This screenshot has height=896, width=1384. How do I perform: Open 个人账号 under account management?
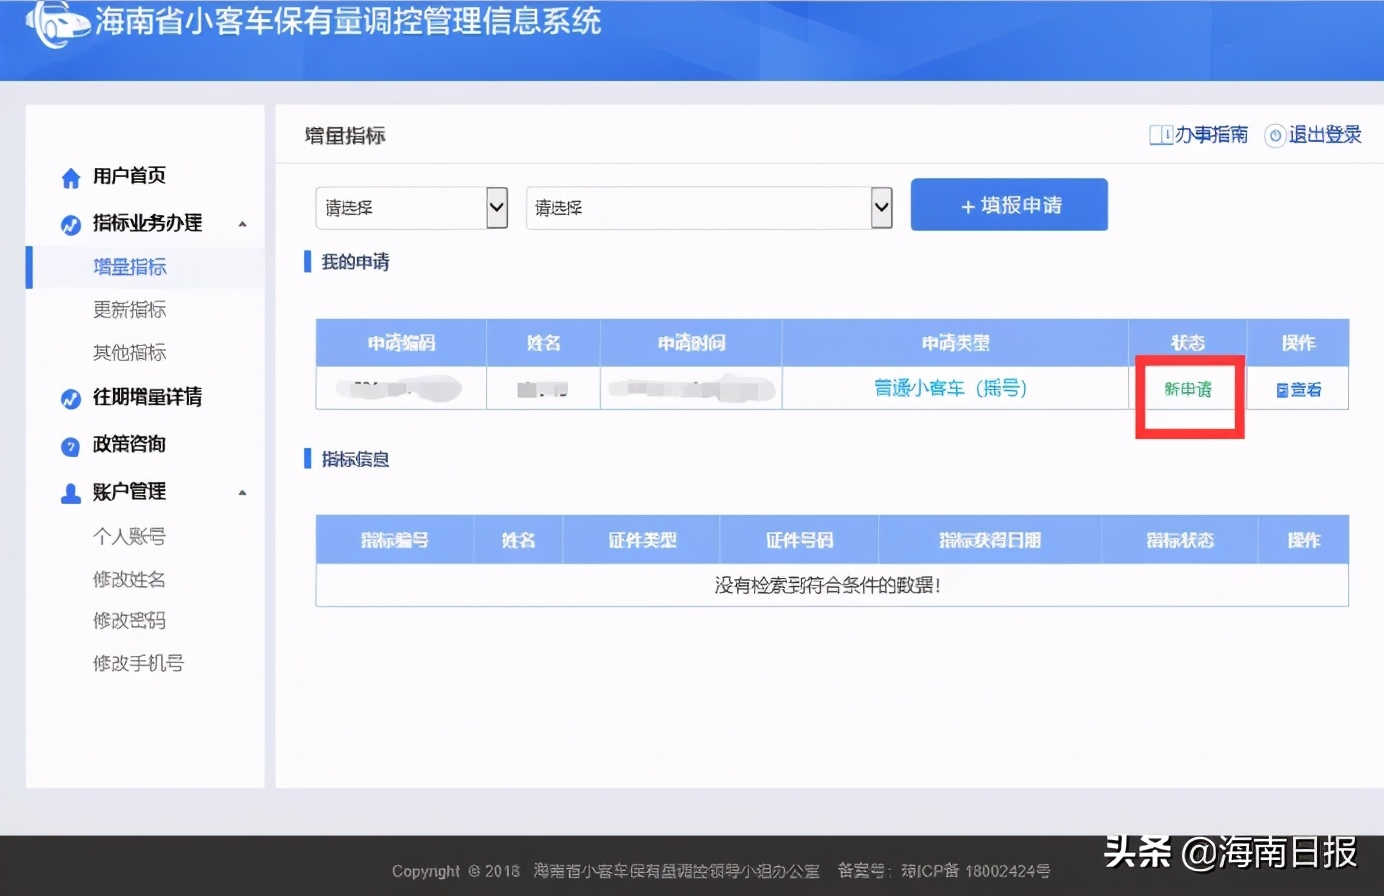tap(130, 537)
